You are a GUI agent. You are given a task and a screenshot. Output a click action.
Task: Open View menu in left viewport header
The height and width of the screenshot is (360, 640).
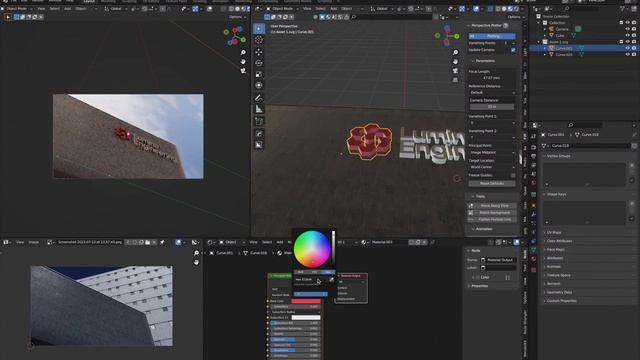click(x=41, y=9)
